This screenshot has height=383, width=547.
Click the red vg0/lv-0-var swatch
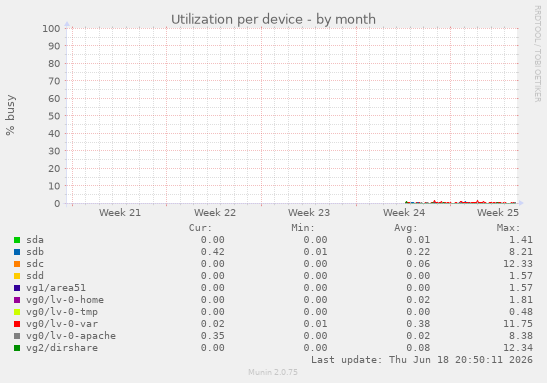(17, 324)
